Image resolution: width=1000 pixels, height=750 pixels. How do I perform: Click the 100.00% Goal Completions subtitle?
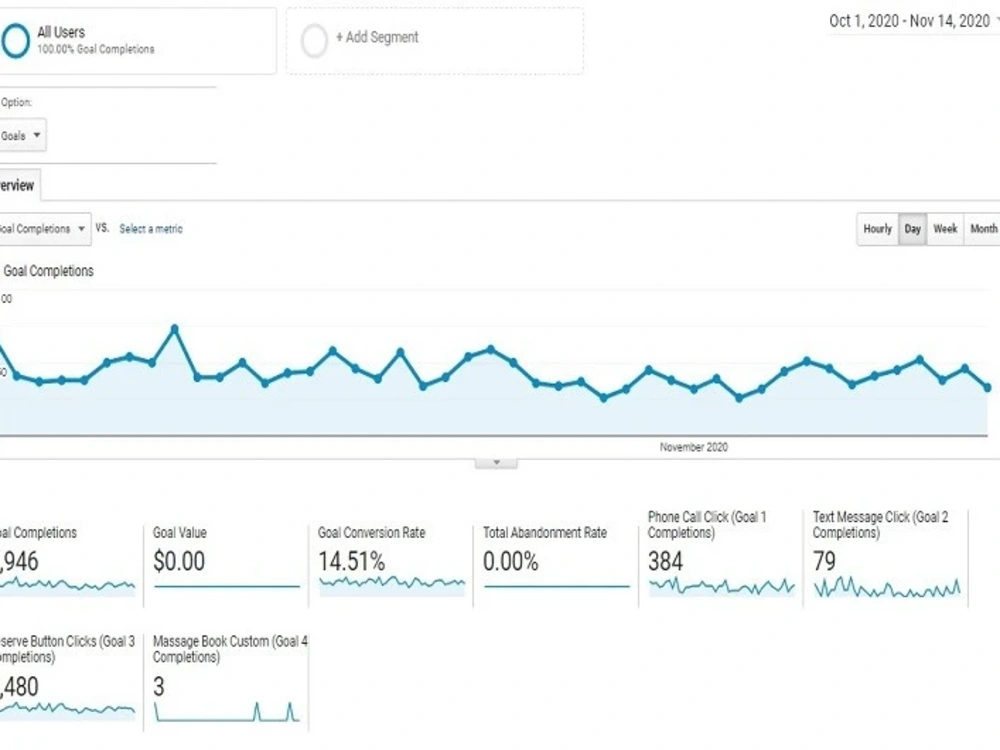[x=96, y=49]
